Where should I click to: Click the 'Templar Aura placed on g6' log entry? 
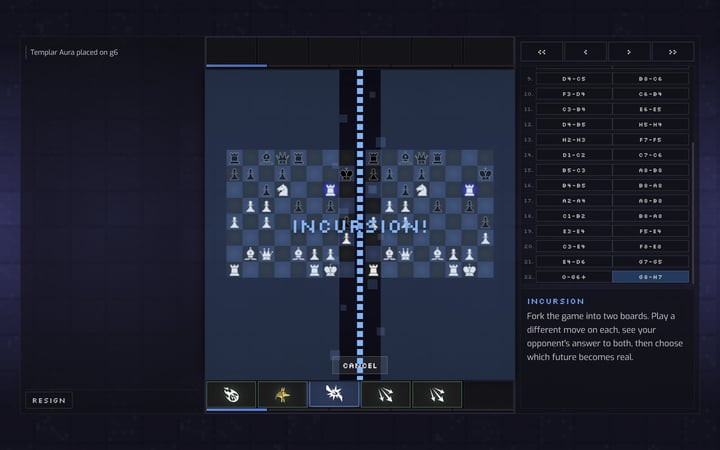tap(74, 52)
